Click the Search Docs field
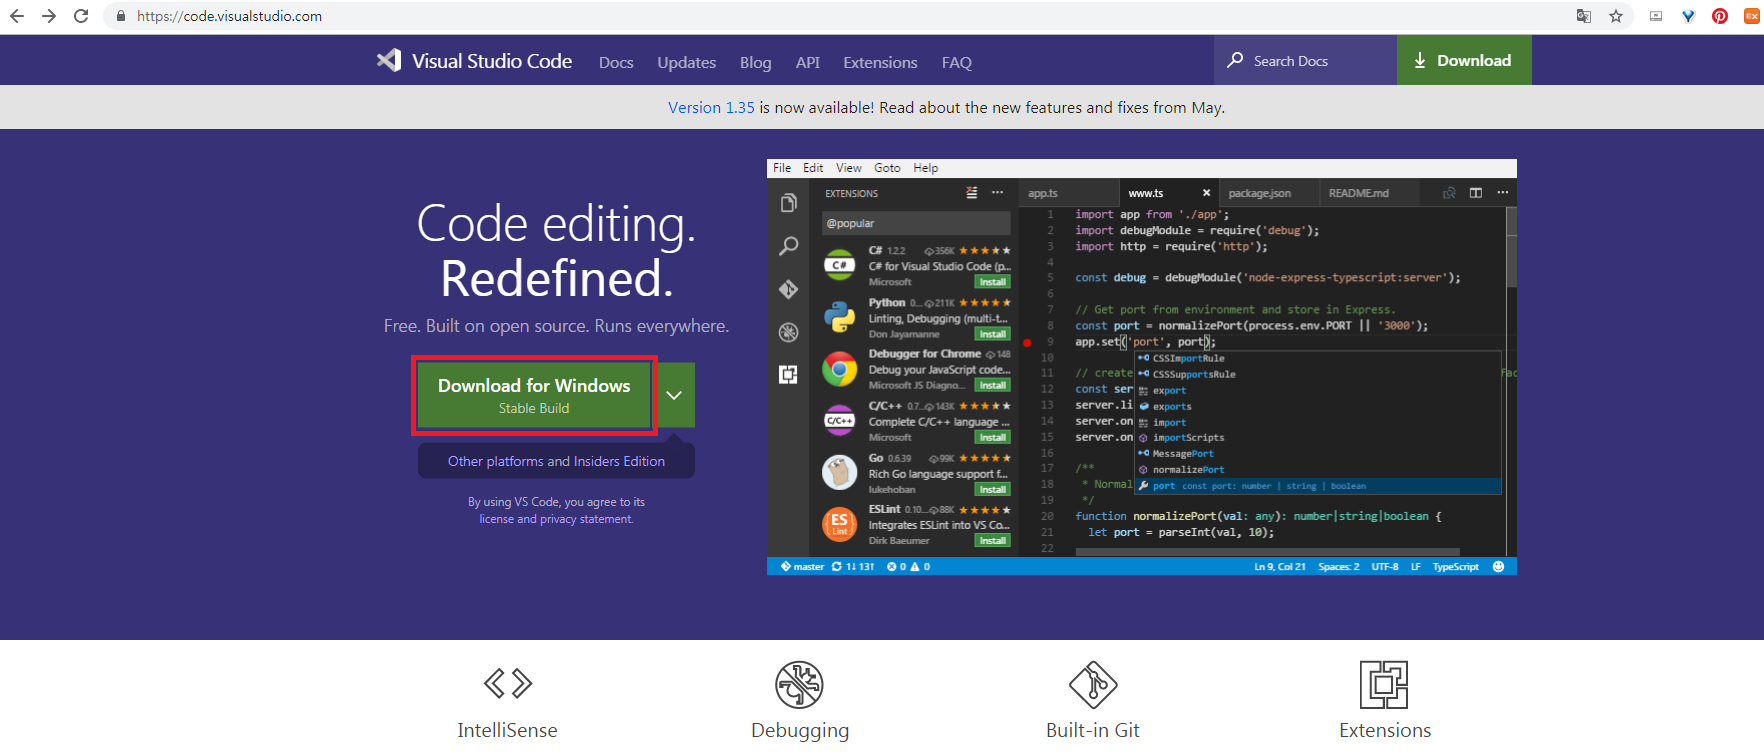1764x755 pixels. point(1305,60)
